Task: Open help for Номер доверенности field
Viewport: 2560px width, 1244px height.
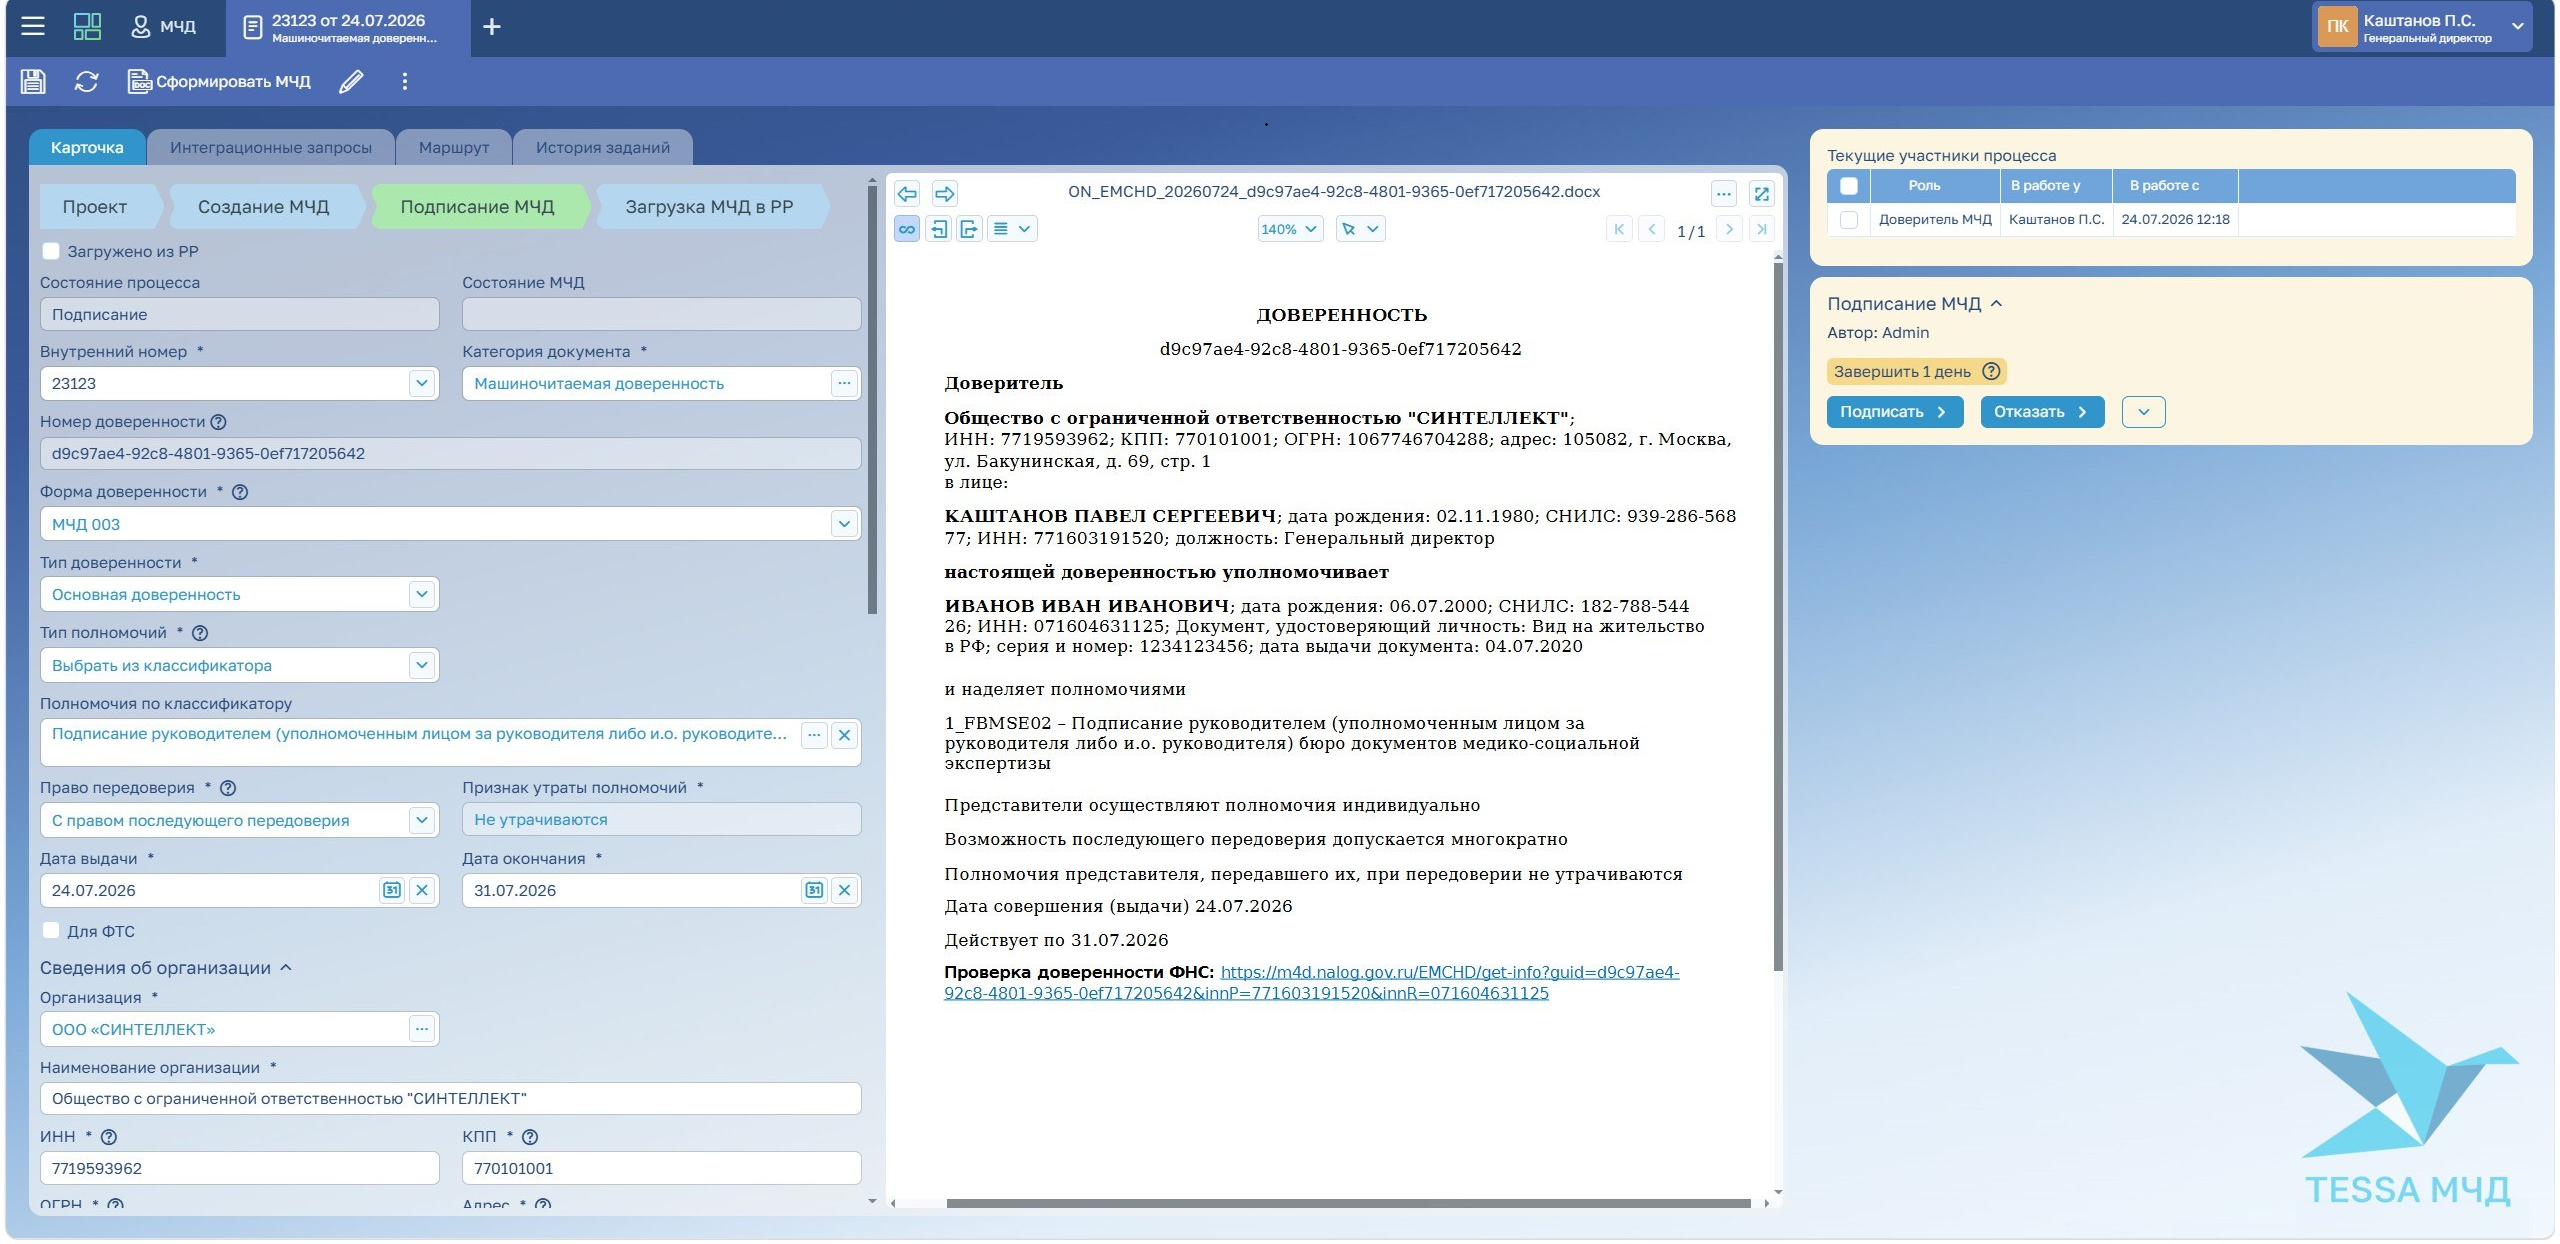Action: click(x=218, y=422)
